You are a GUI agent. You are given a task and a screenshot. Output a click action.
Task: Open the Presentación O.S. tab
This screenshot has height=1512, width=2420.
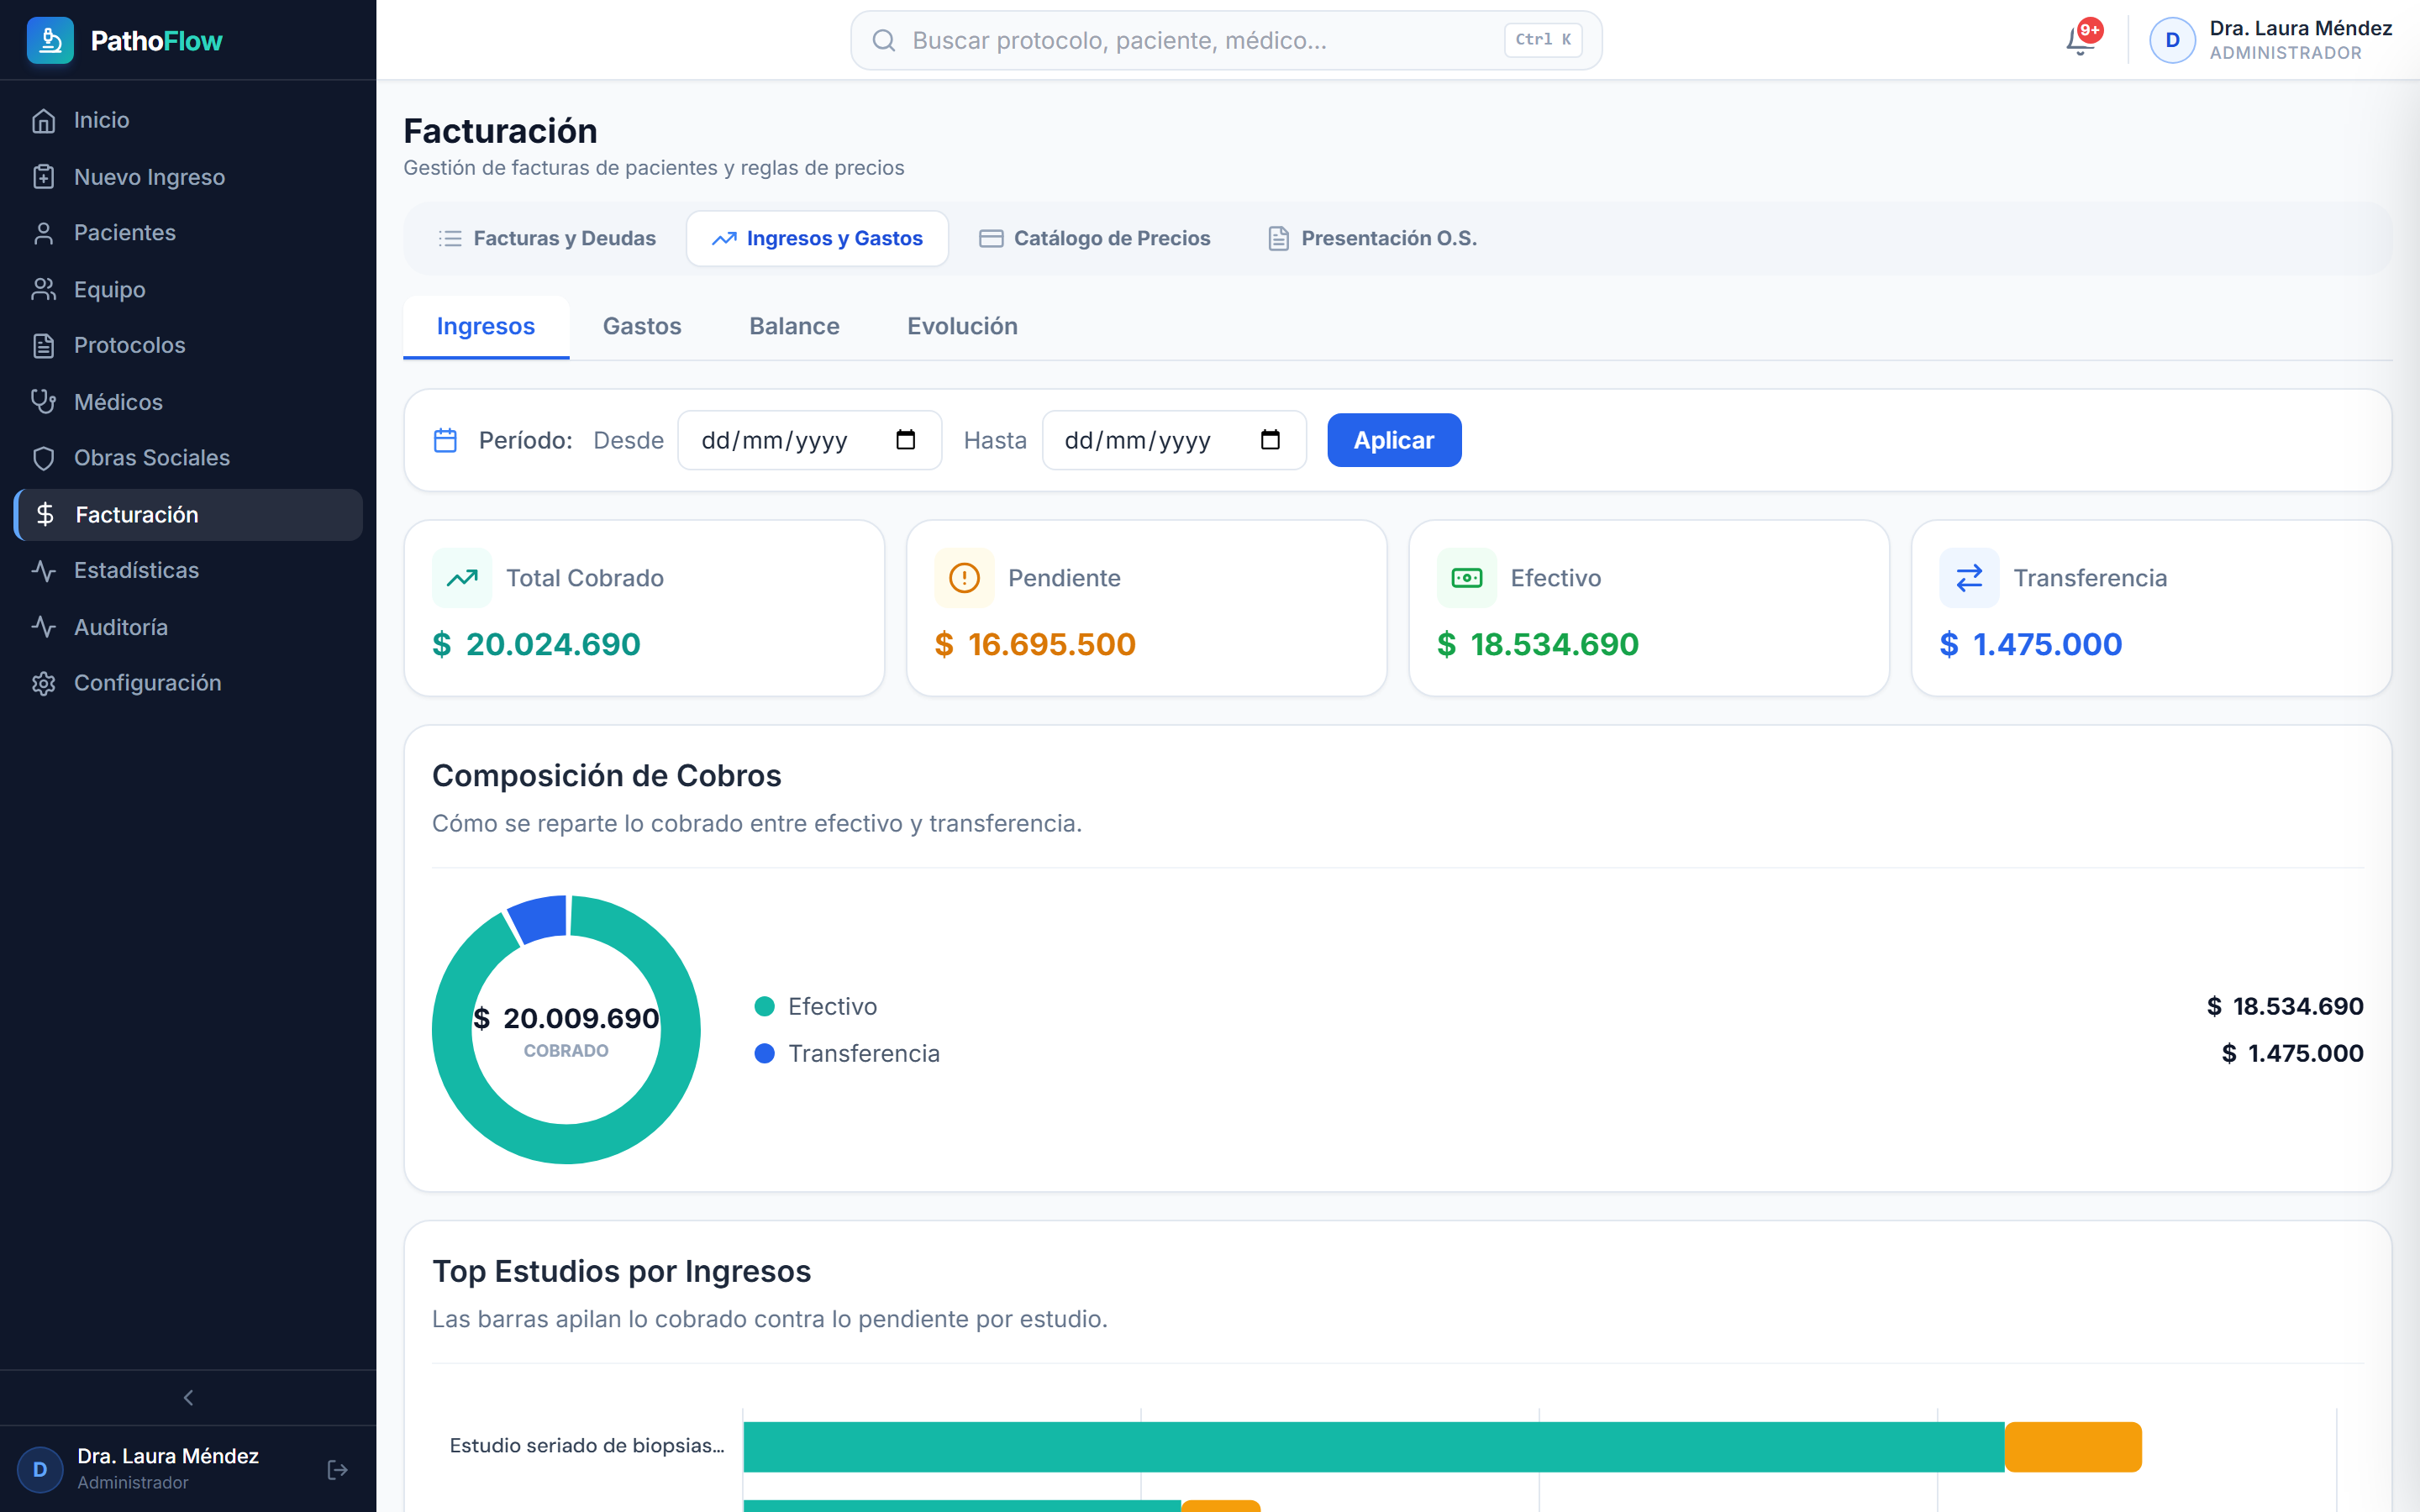point(1372,238)
